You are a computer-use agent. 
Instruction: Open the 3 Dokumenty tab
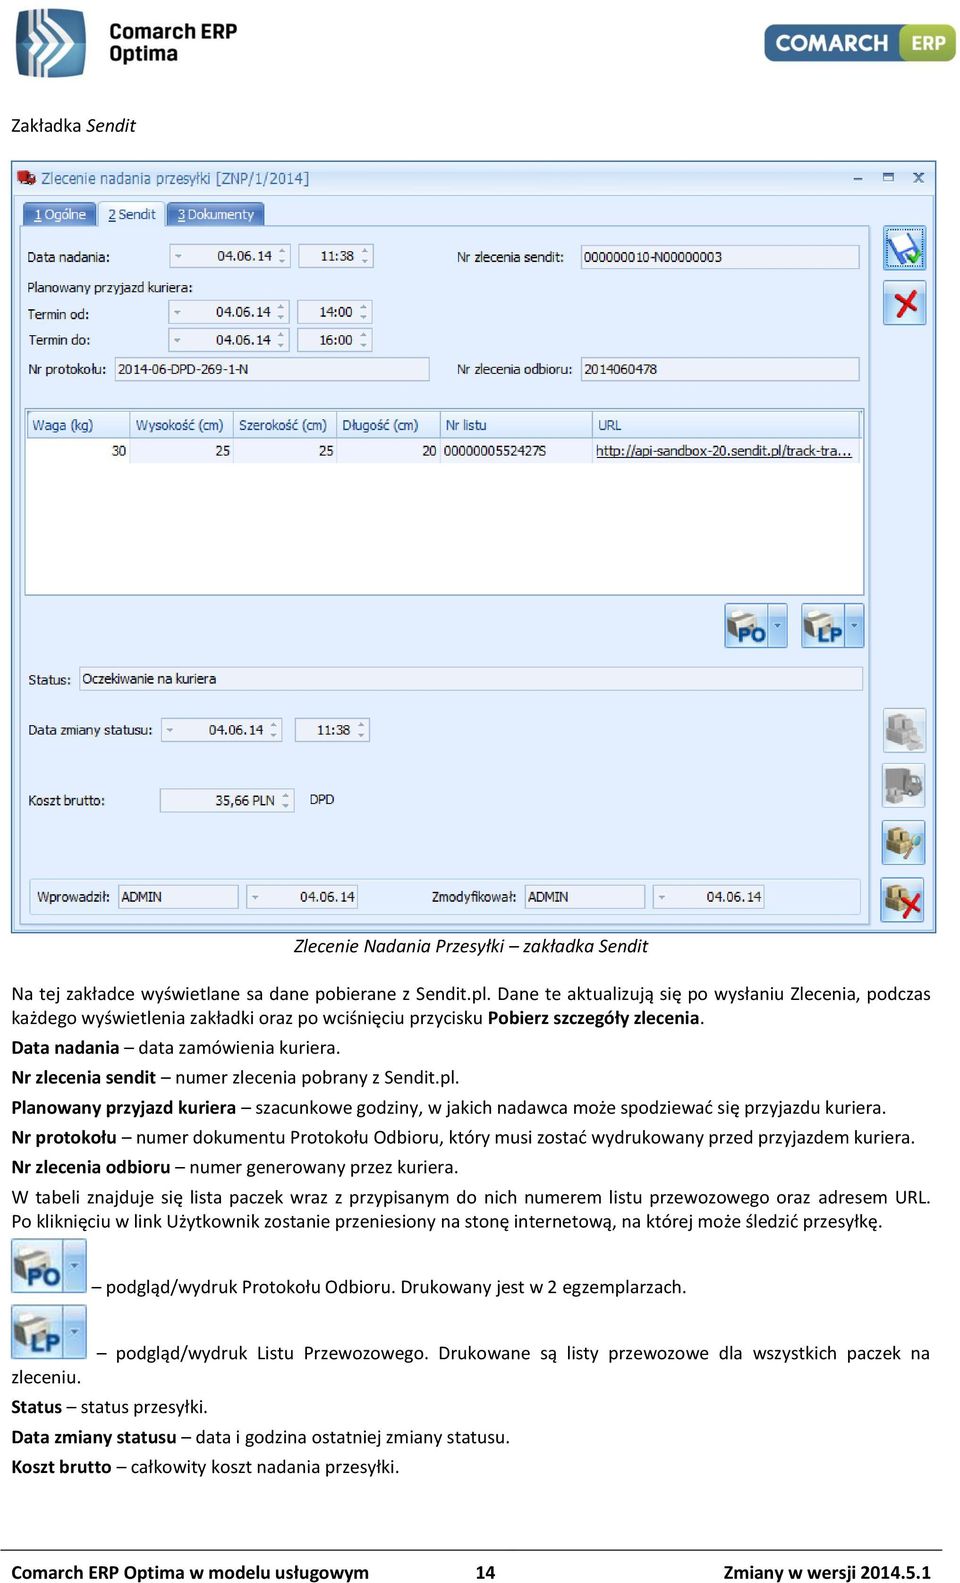[215, 214]
